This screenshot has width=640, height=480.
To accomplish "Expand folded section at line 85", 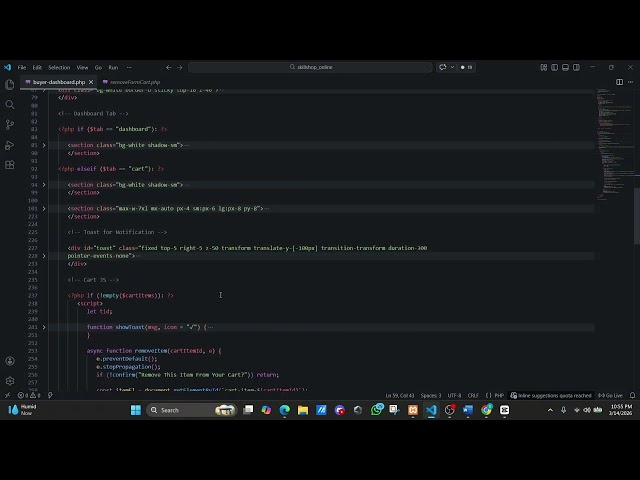I will click(44, 145).
